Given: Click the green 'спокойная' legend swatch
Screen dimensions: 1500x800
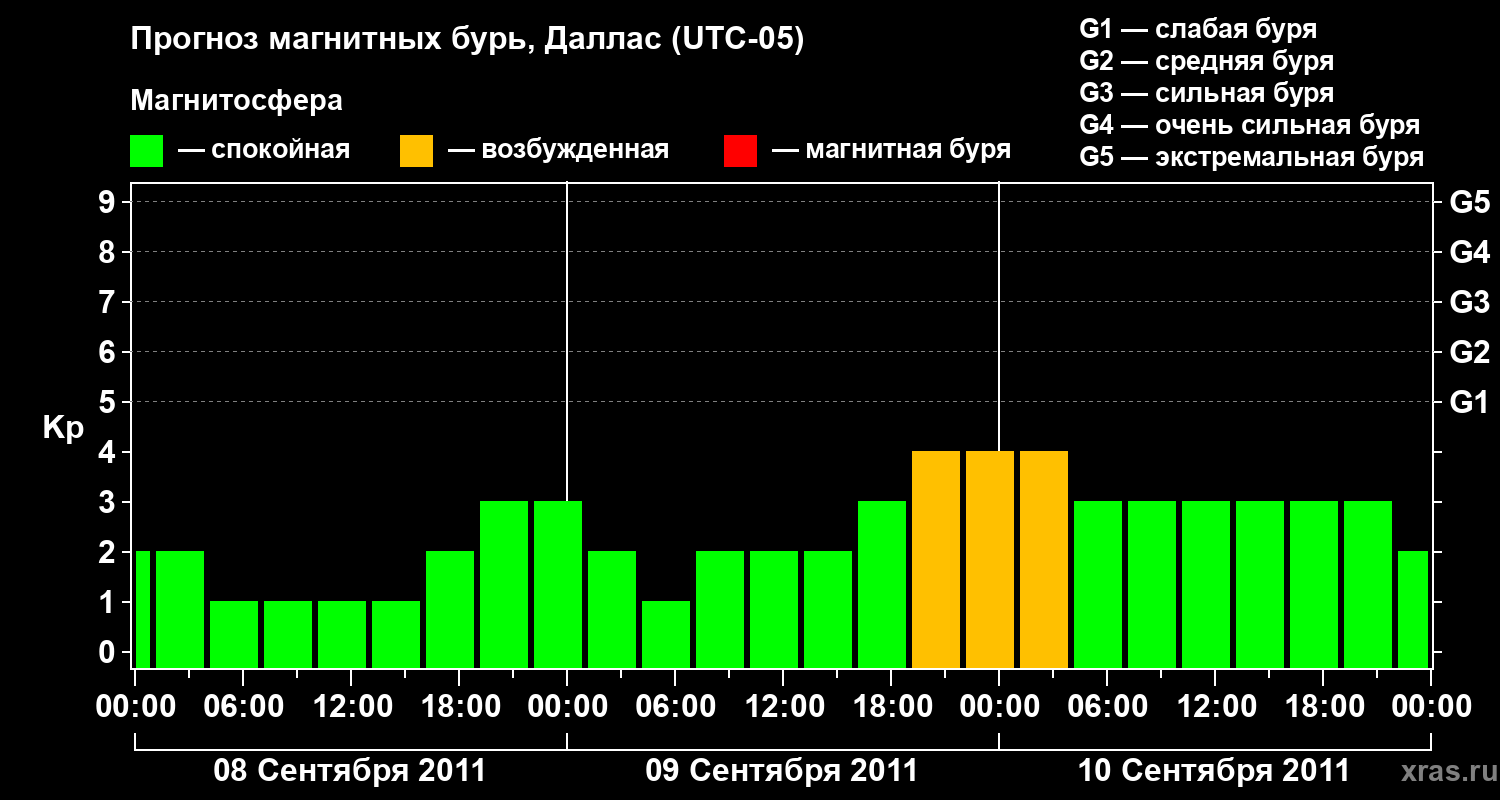Looking at the screenshot, I should [x=146, y=151].
